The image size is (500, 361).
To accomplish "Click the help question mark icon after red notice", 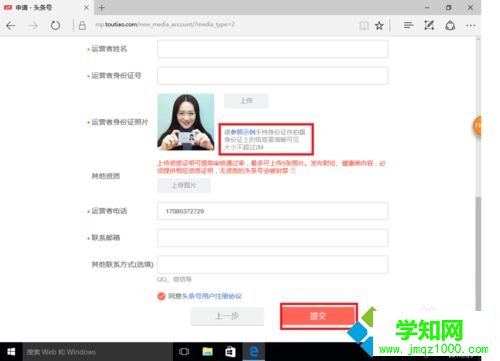I will tap(293, 171).
